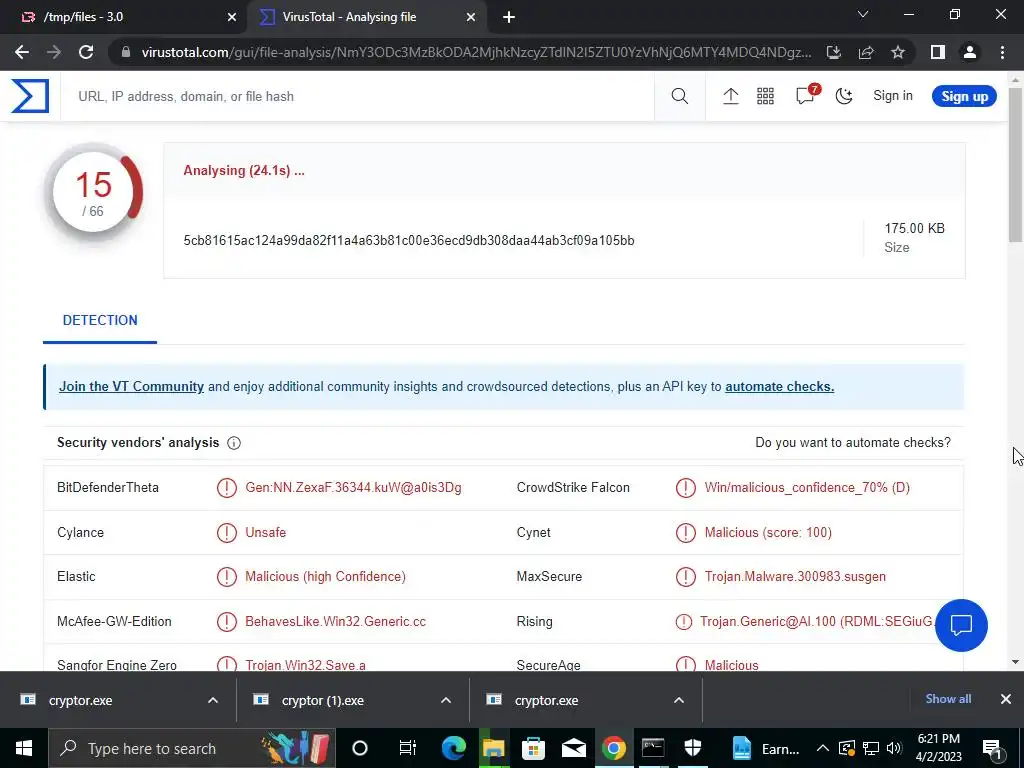Click McAfee-GW-Edition detection warning icon

(x=227, y=621)
